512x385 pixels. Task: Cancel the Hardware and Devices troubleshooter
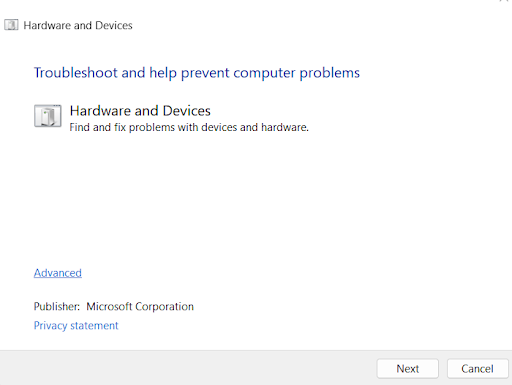coord(477,368)
